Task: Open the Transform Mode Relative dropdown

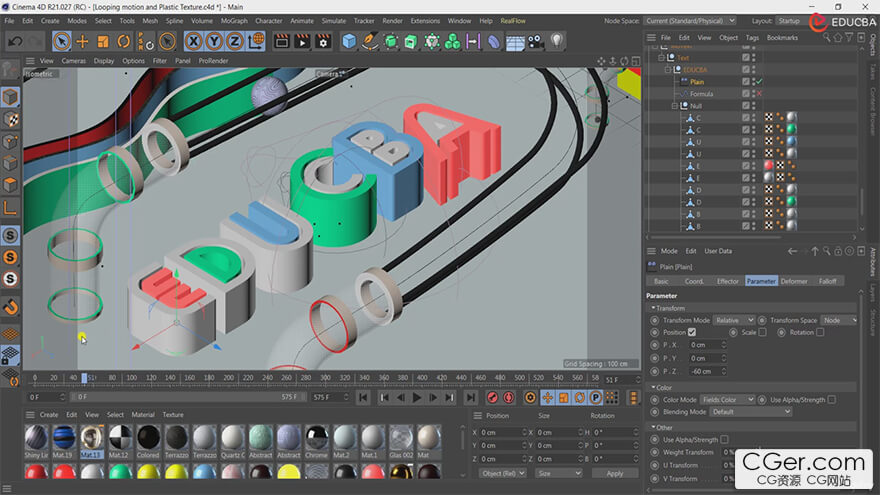Action: click(x=734, y=320)
